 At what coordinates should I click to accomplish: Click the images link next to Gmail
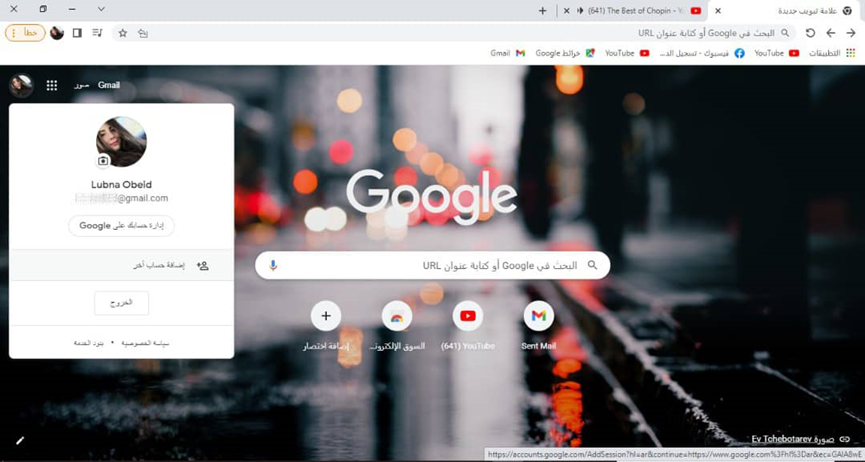tap(82, 85)
